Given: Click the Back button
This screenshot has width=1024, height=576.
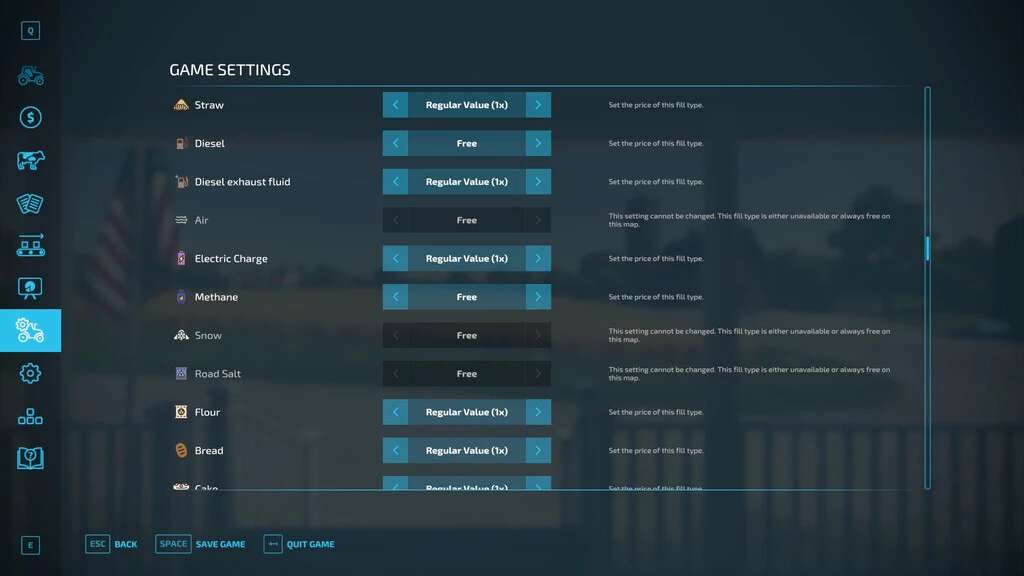Looking at the screenshot, I should [x=112, y=544].
